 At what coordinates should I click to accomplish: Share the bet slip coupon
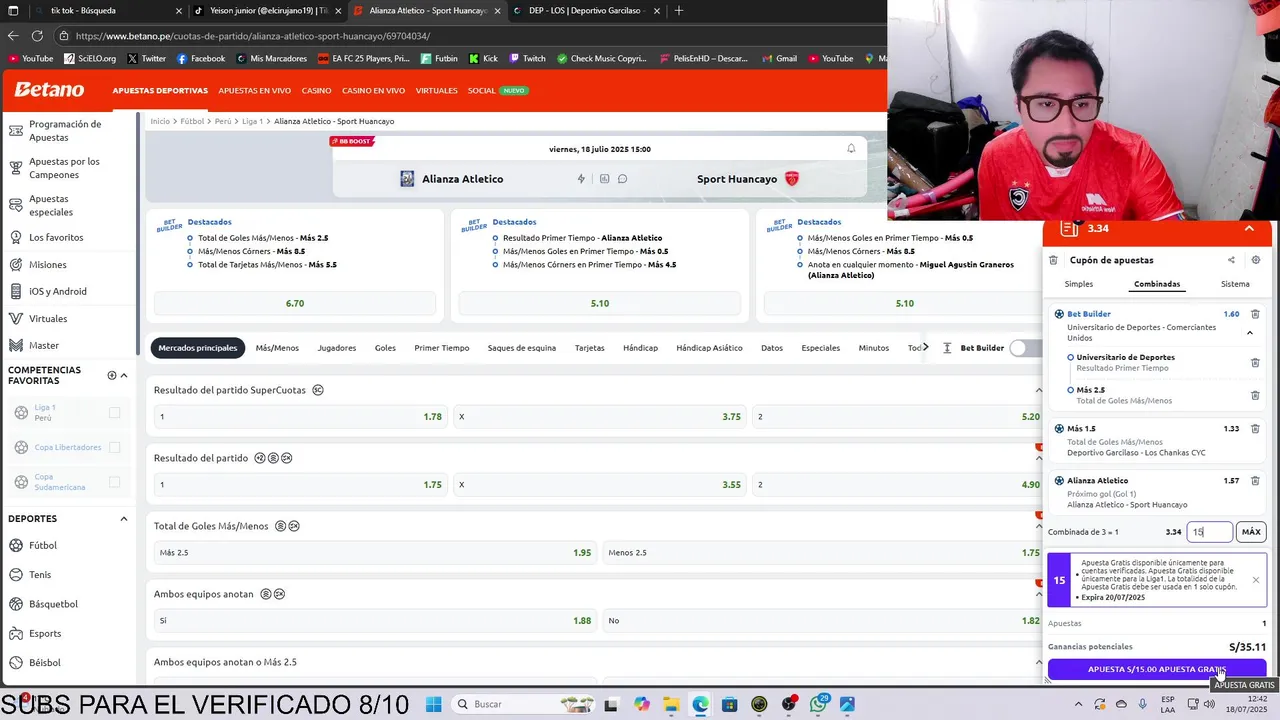(1231, 260)
